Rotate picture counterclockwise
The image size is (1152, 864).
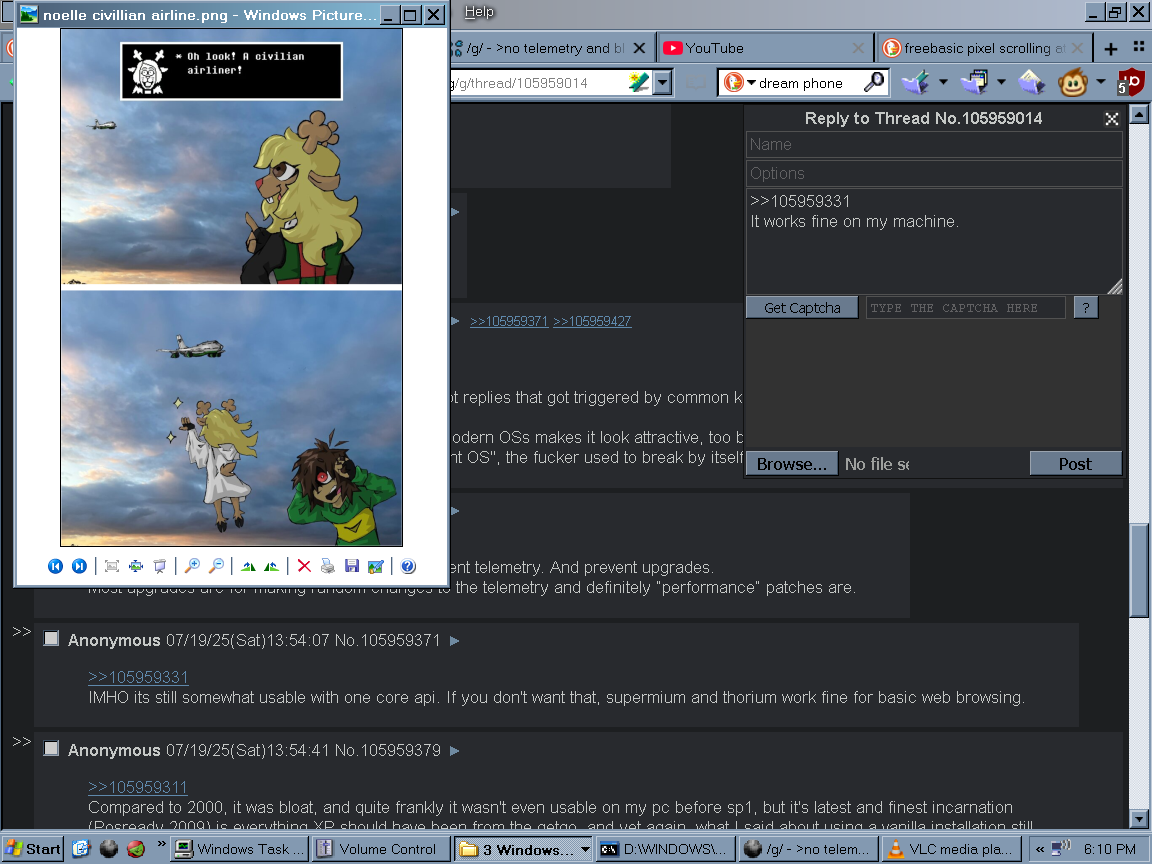pyautogui.click(x=272, y=566)
